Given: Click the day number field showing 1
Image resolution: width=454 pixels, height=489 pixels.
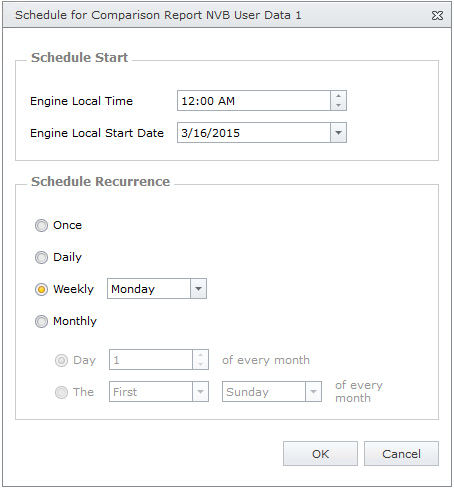Looking at the screenshot, I should (x=151, y=360).
